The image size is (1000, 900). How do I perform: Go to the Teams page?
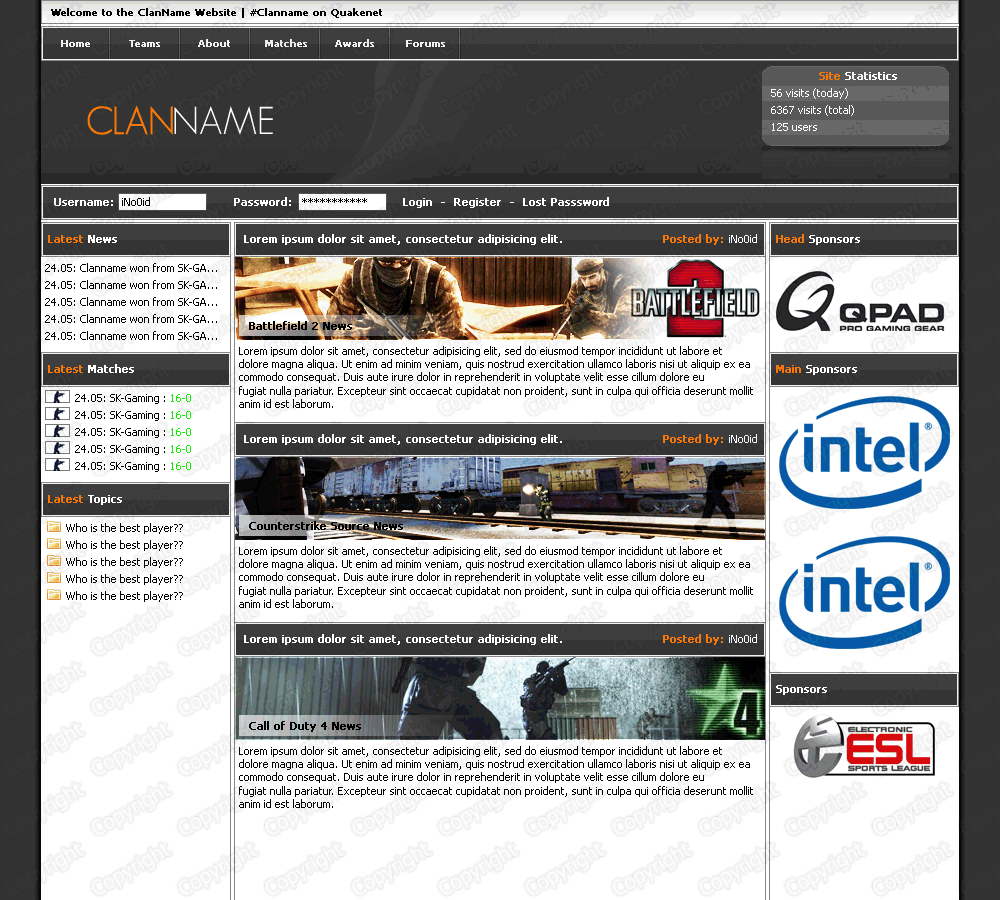(145, 43)
